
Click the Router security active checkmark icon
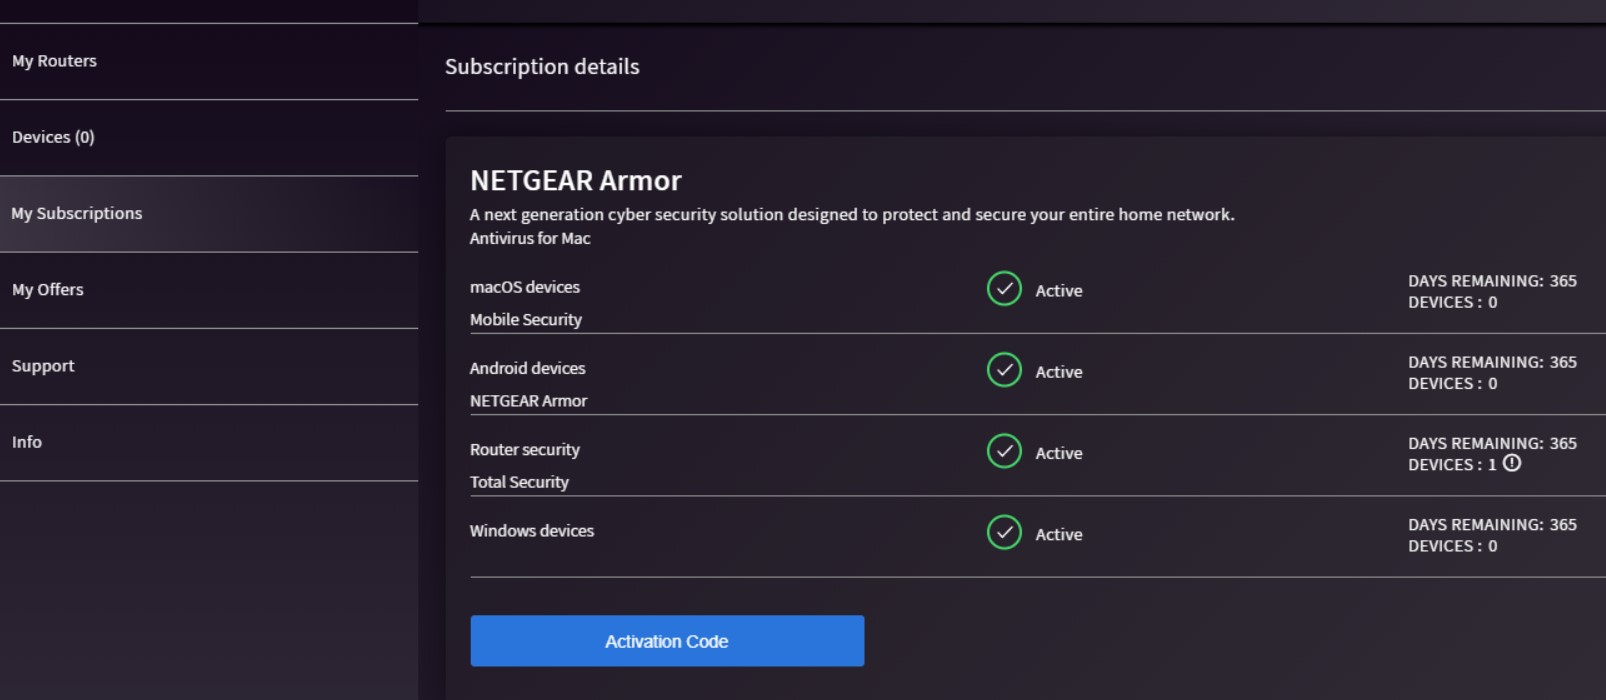click(1004, 451)
